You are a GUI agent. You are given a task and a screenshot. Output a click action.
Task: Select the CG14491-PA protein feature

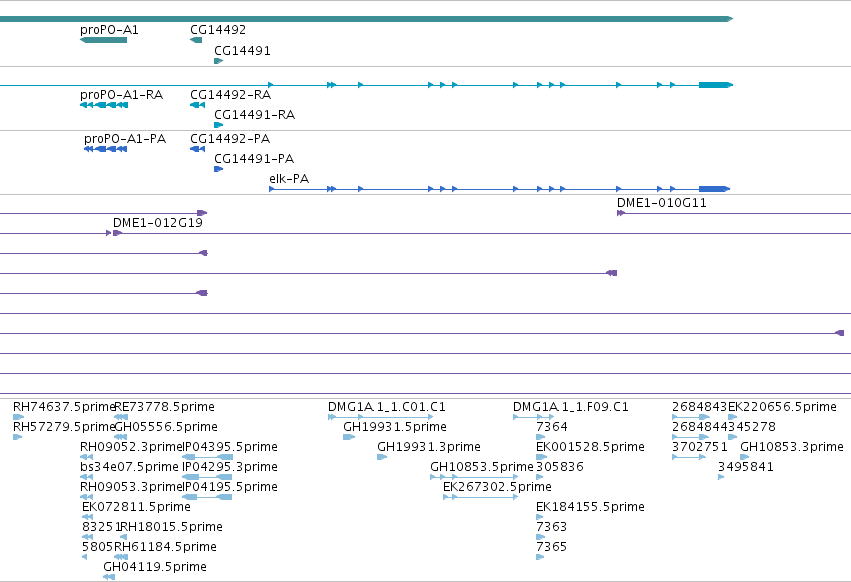254,159
